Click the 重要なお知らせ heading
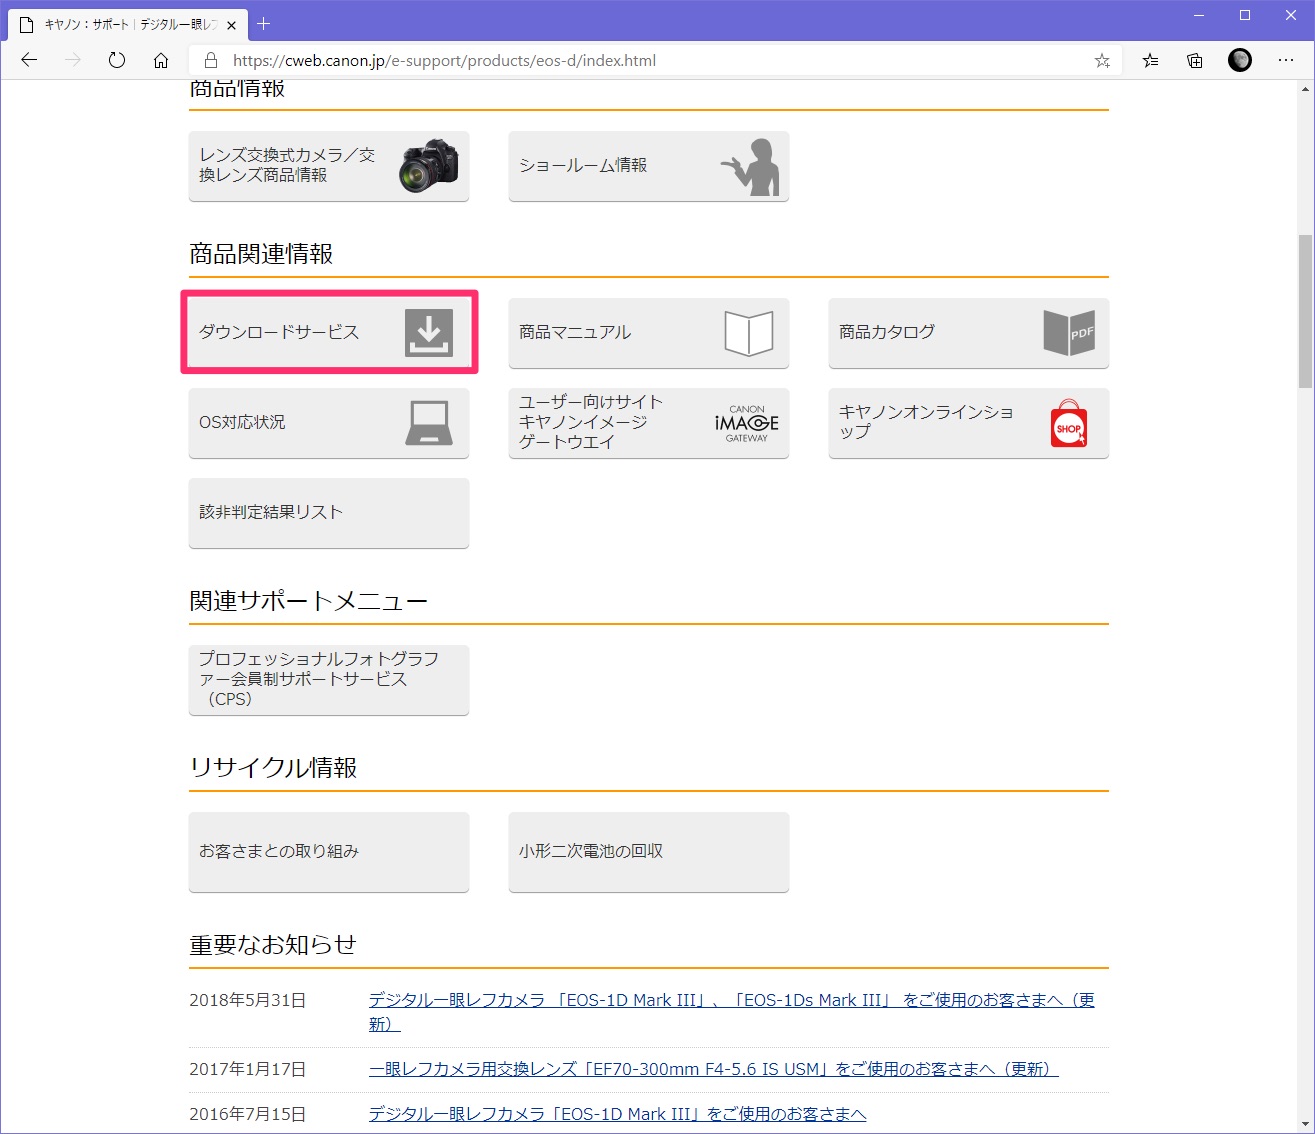This screenshot has height=1134, width=1315. [273, 945]
